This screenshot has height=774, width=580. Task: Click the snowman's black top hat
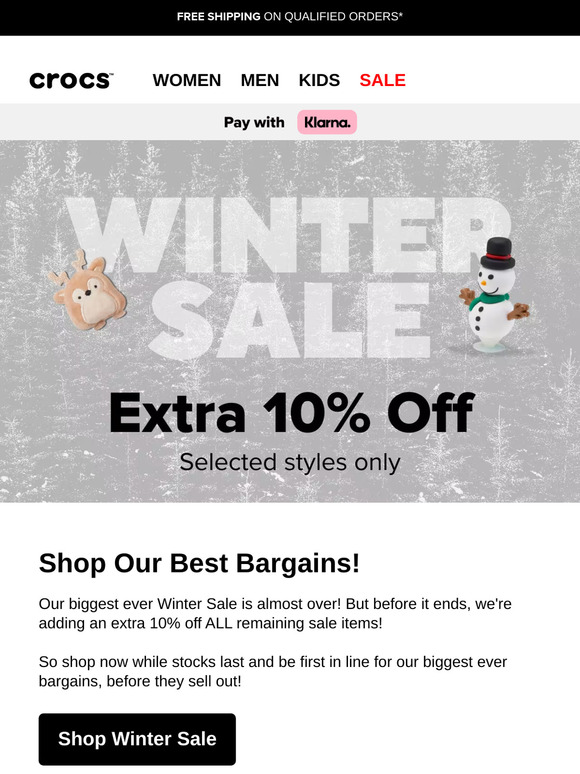point(498,254)
